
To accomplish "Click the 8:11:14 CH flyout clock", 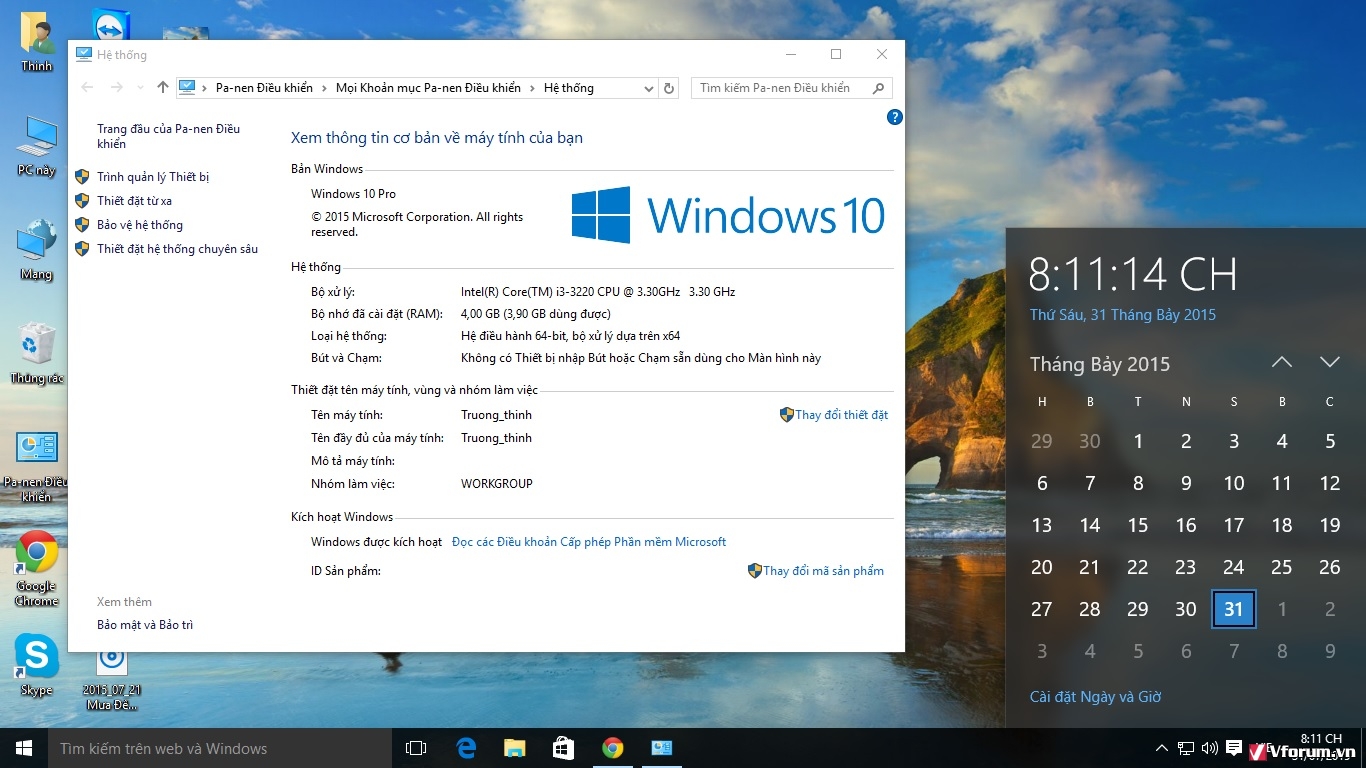I will (x=1133, y=274).
